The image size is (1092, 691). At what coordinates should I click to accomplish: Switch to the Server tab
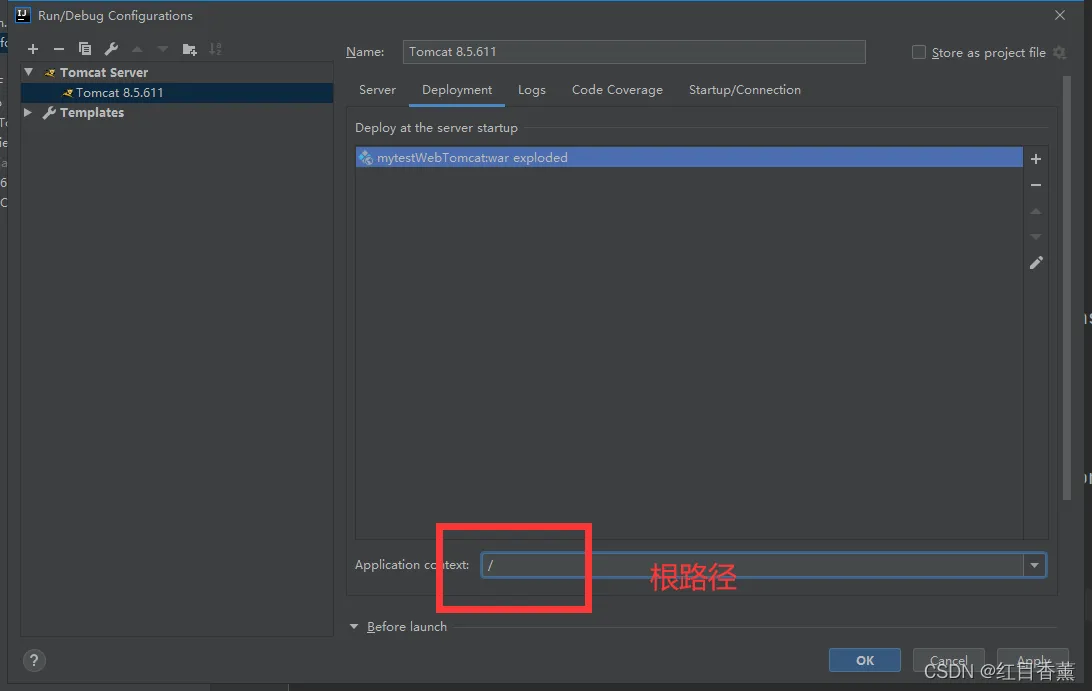pos(377,90)
